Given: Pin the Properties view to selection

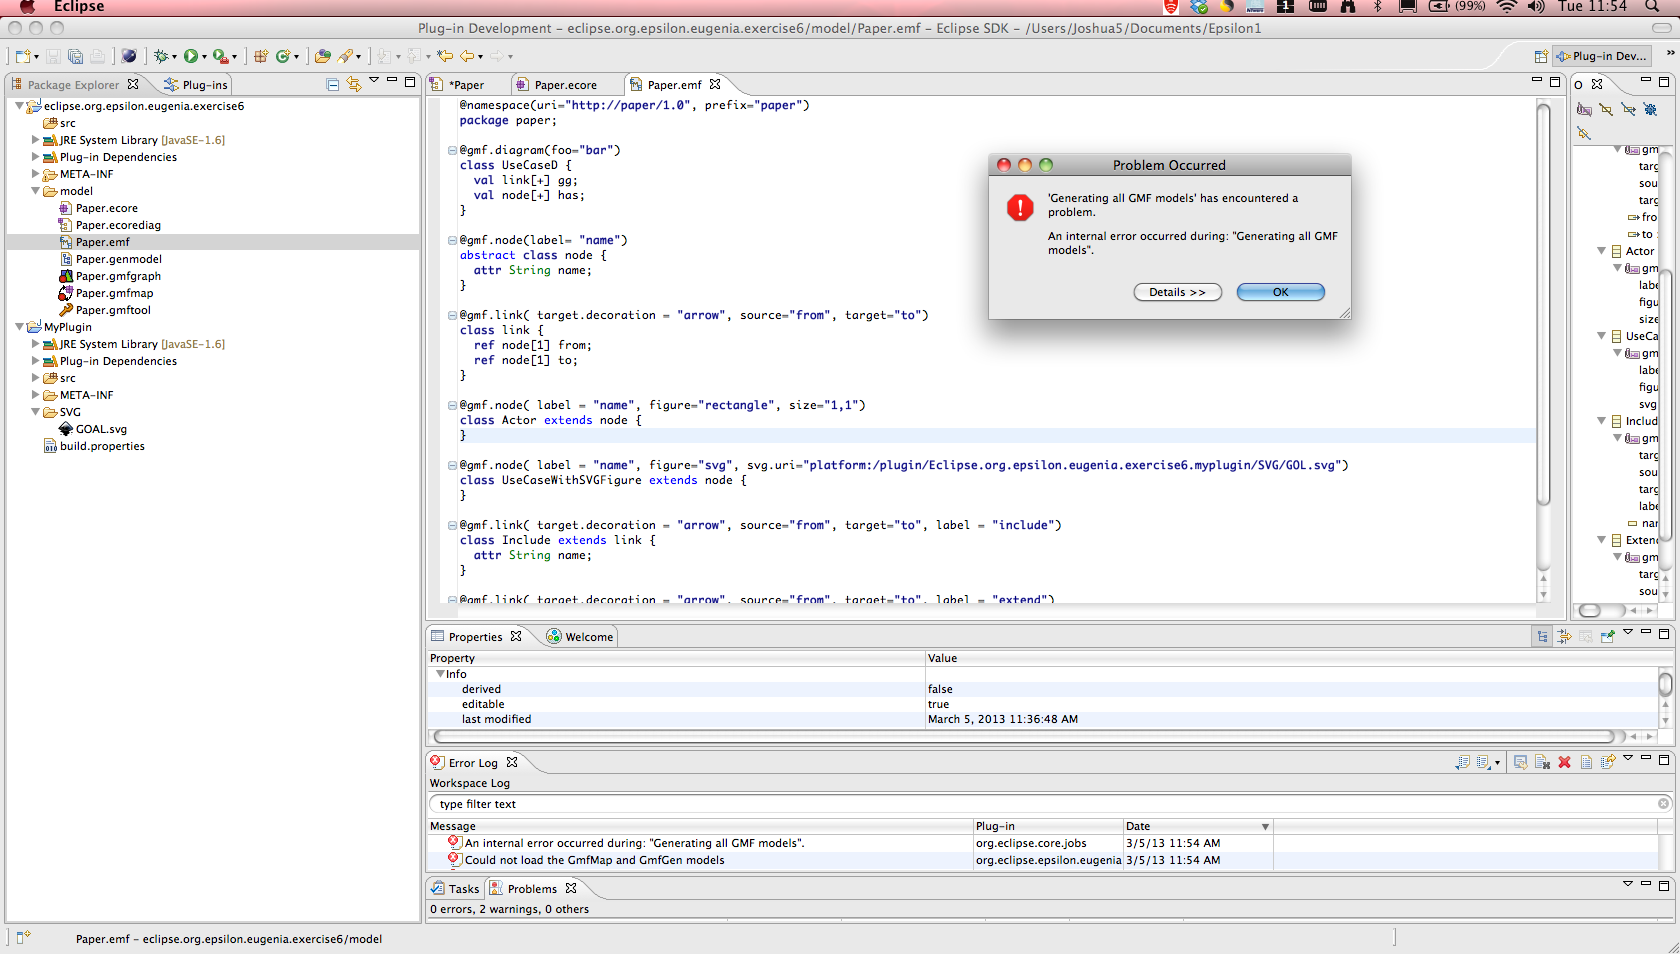Looking at the screenshot, I should pos(1608,637).
